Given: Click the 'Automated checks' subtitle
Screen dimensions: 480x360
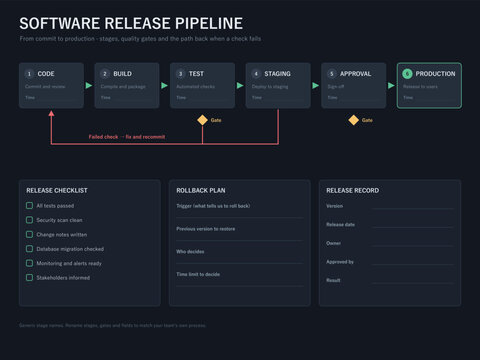Looking at the screenshot, I should [195, 86].
